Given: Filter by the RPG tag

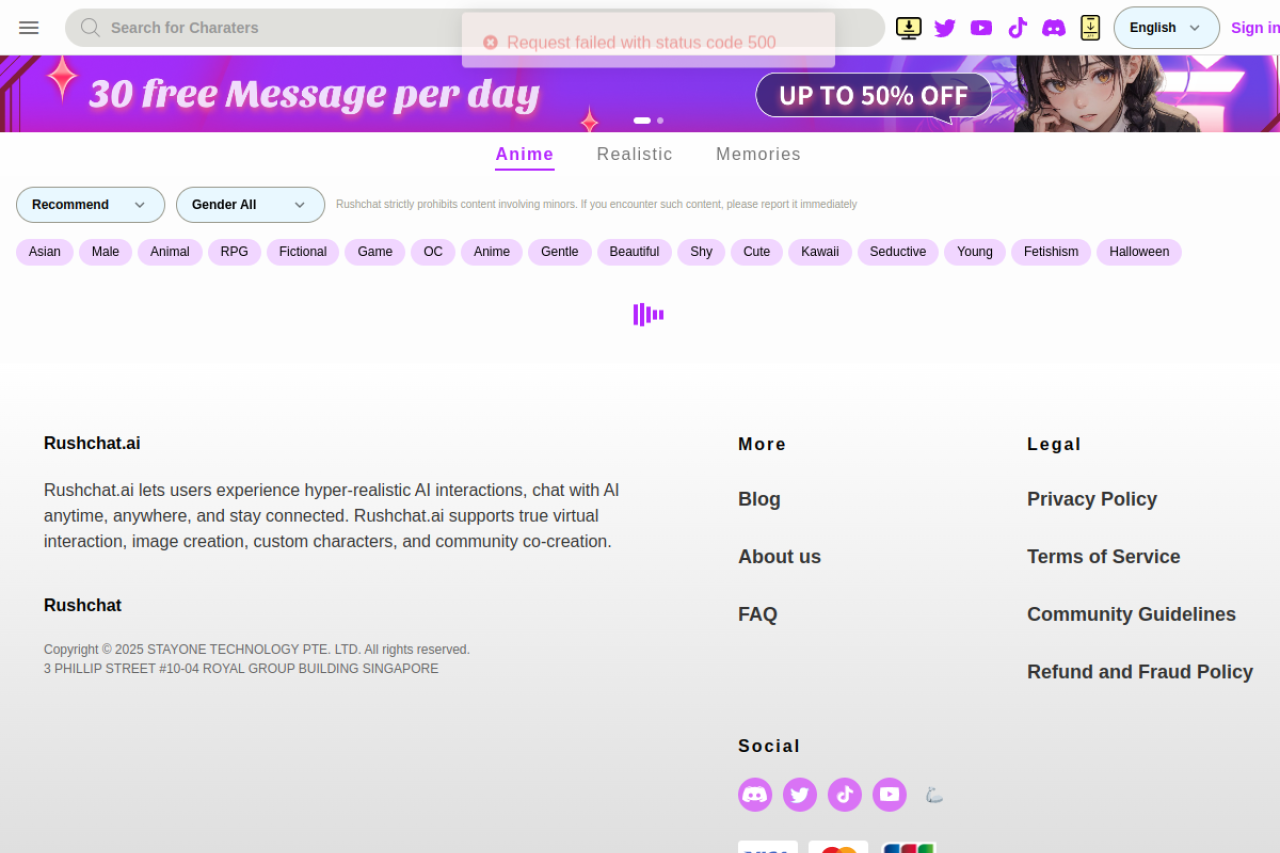Looking at the screenshot, I should (x=235, y=252).
